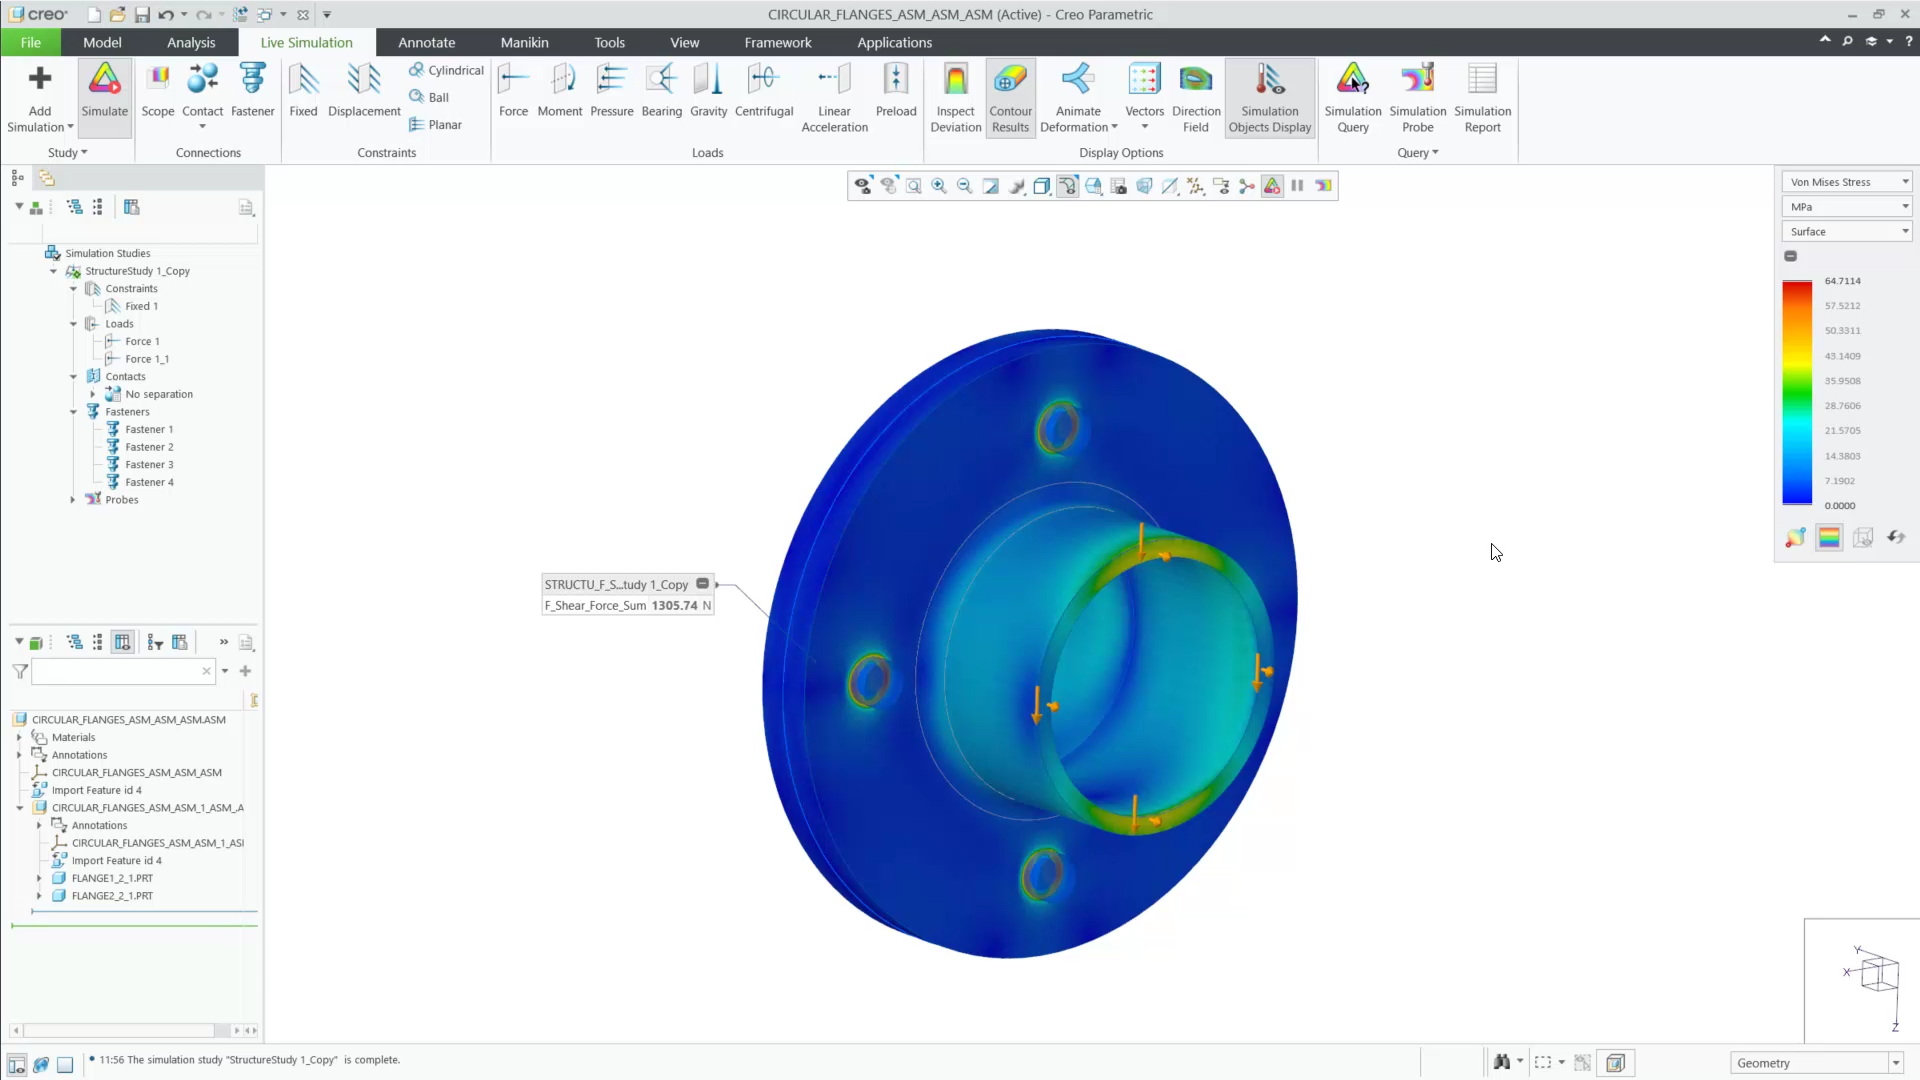Select the Zoom In magnifier icon
The image size is (1920, 1080).
(939, 185)
